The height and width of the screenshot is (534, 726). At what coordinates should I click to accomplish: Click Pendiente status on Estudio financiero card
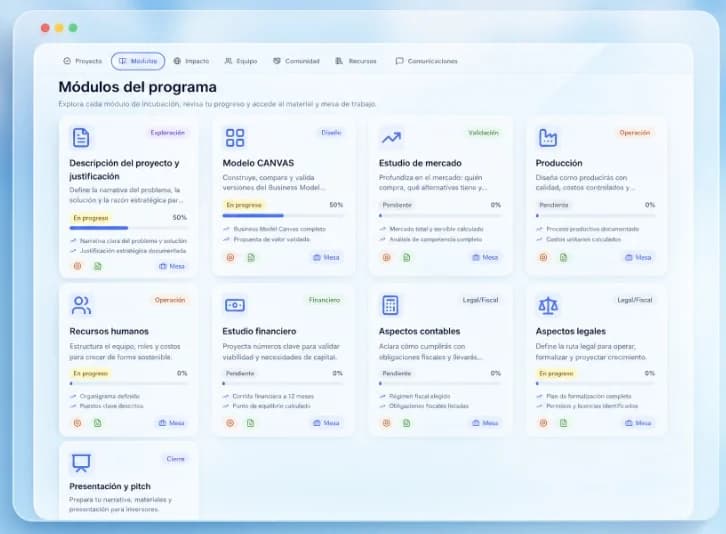pyautogui.click(x=240, y=373)
